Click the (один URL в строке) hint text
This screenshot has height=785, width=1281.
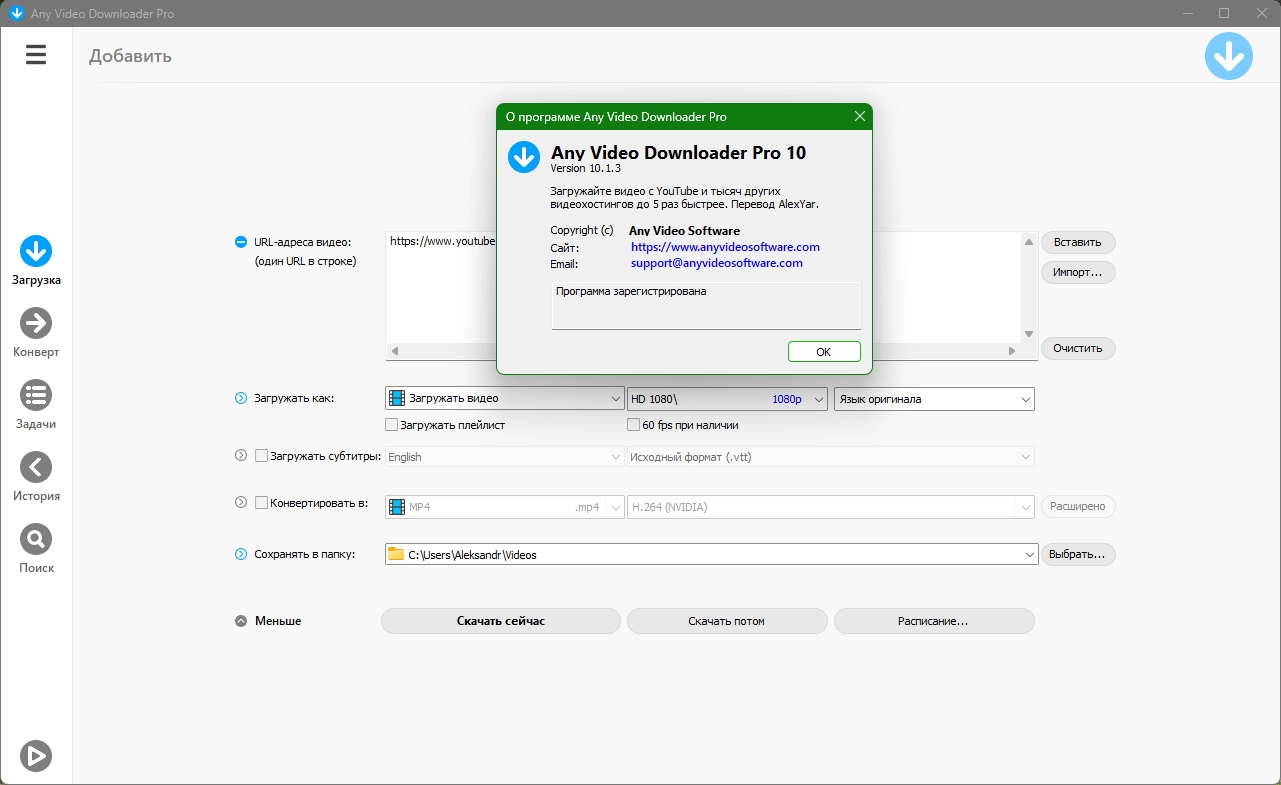(305, 261)
